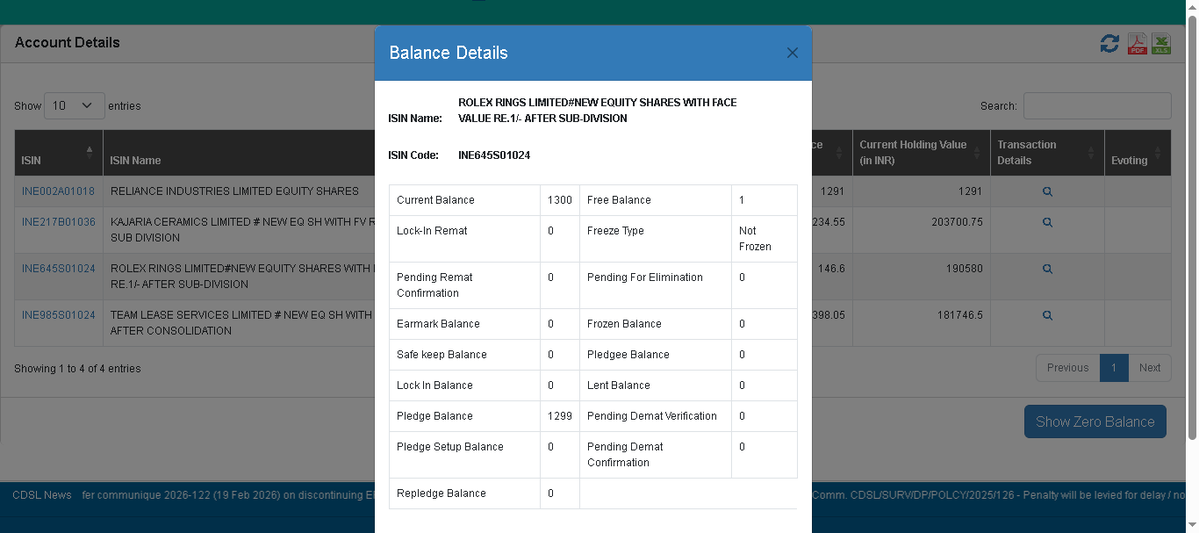The height and width of the screenshot is (533, 1199).
Task: Close the Balance Details dialog
Action: tap(792, 53)
